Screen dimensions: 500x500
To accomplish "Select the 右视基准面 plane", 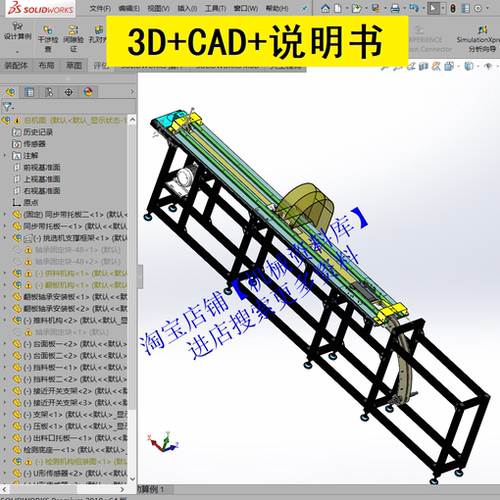I will (x=37, y=191).
